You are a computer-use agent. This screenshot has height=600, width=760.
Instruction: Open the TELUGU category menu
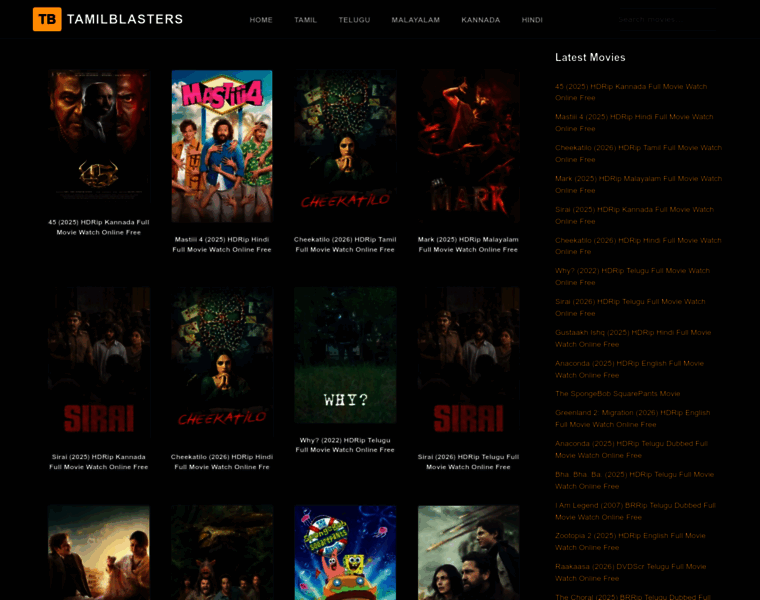click(x=354, y=20)
